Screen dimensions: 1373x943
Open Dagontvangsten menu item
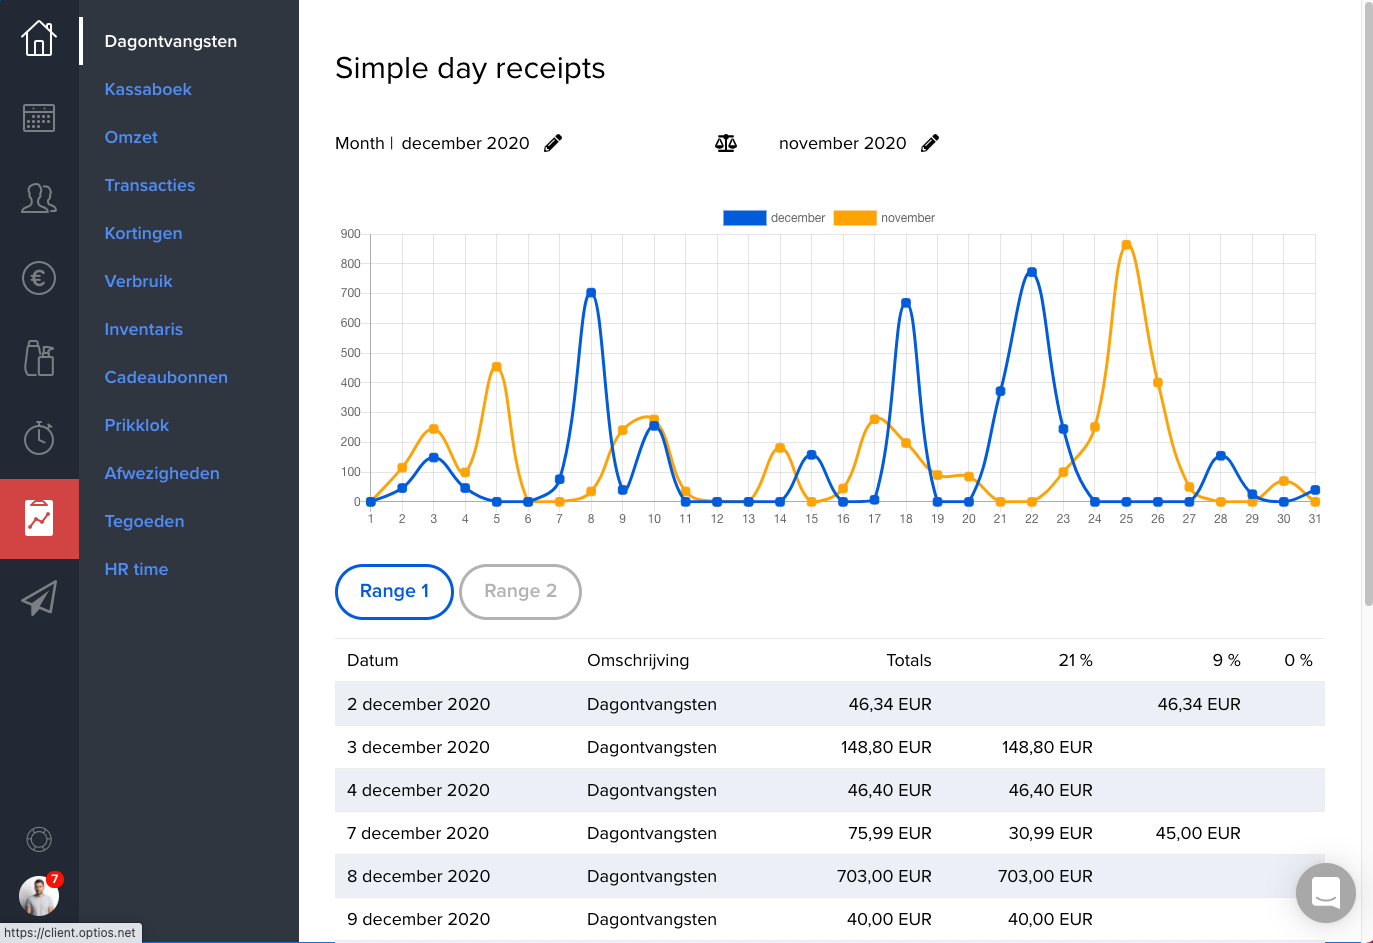(171, 41)
